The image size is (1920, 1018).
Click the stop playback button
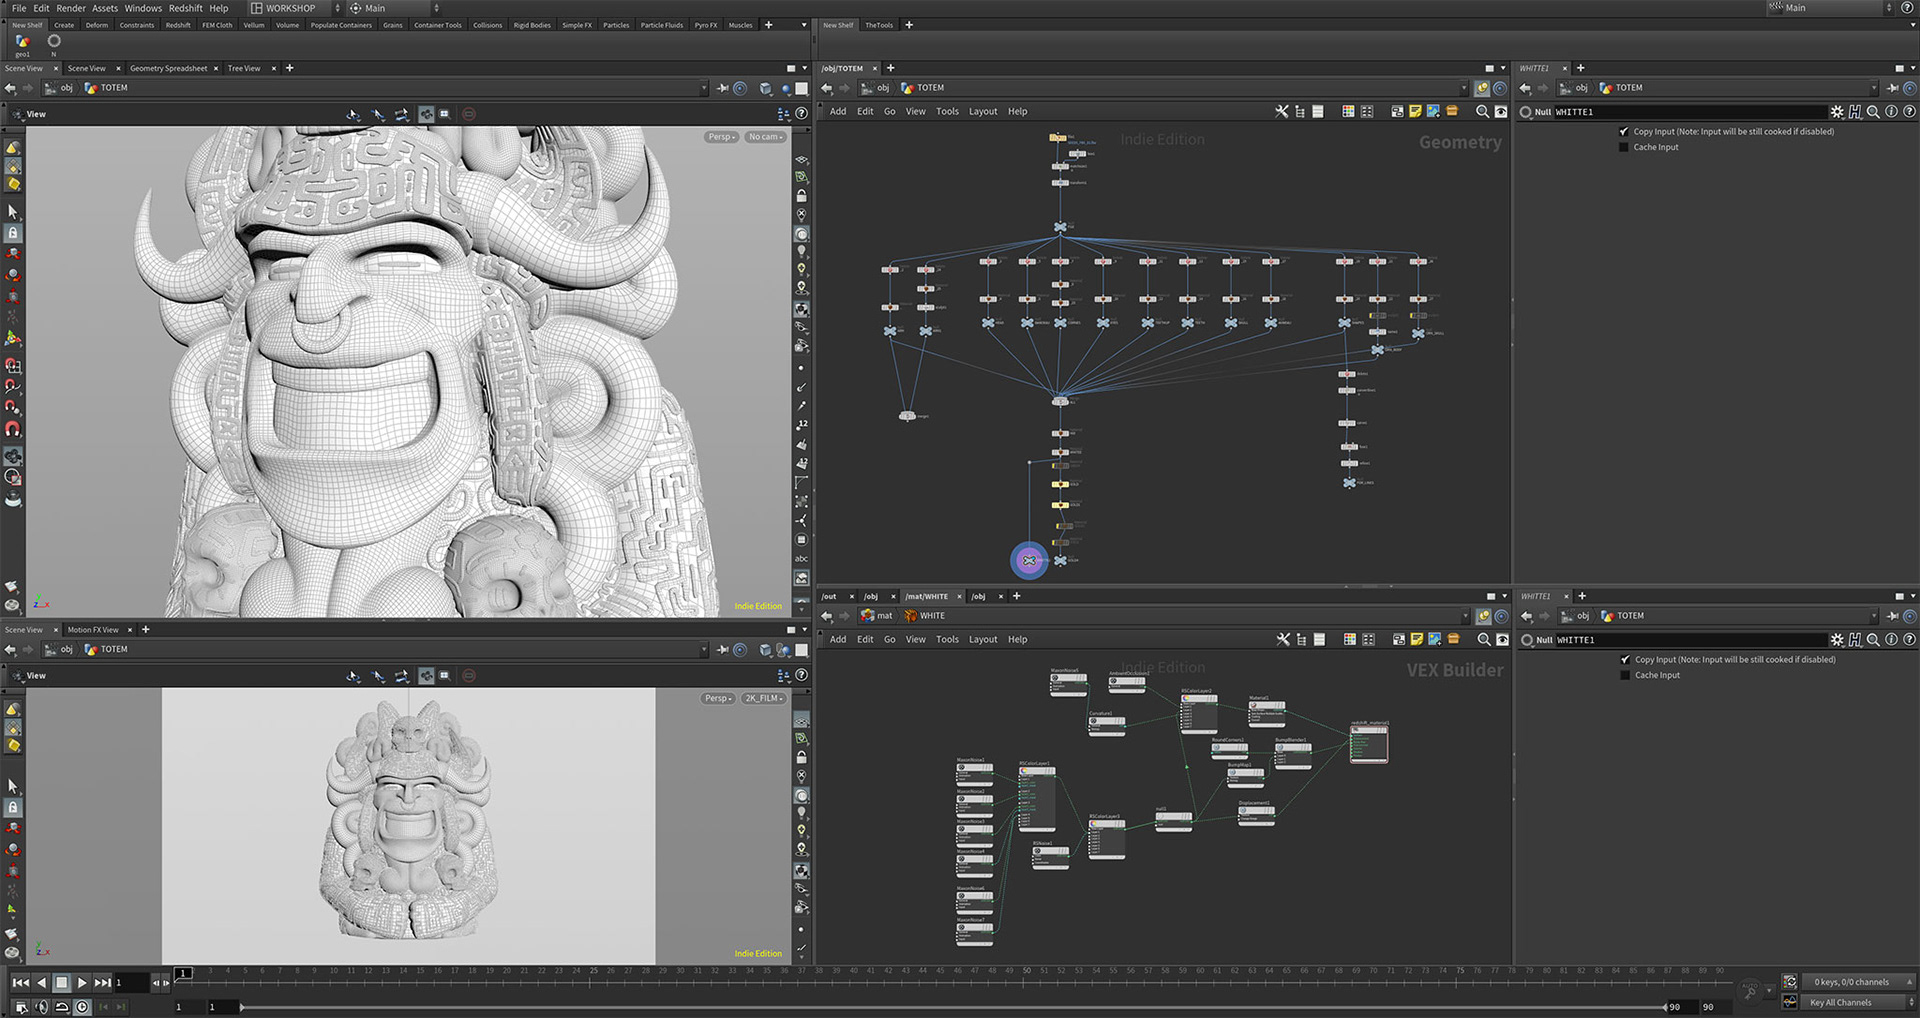coord(61,983)
